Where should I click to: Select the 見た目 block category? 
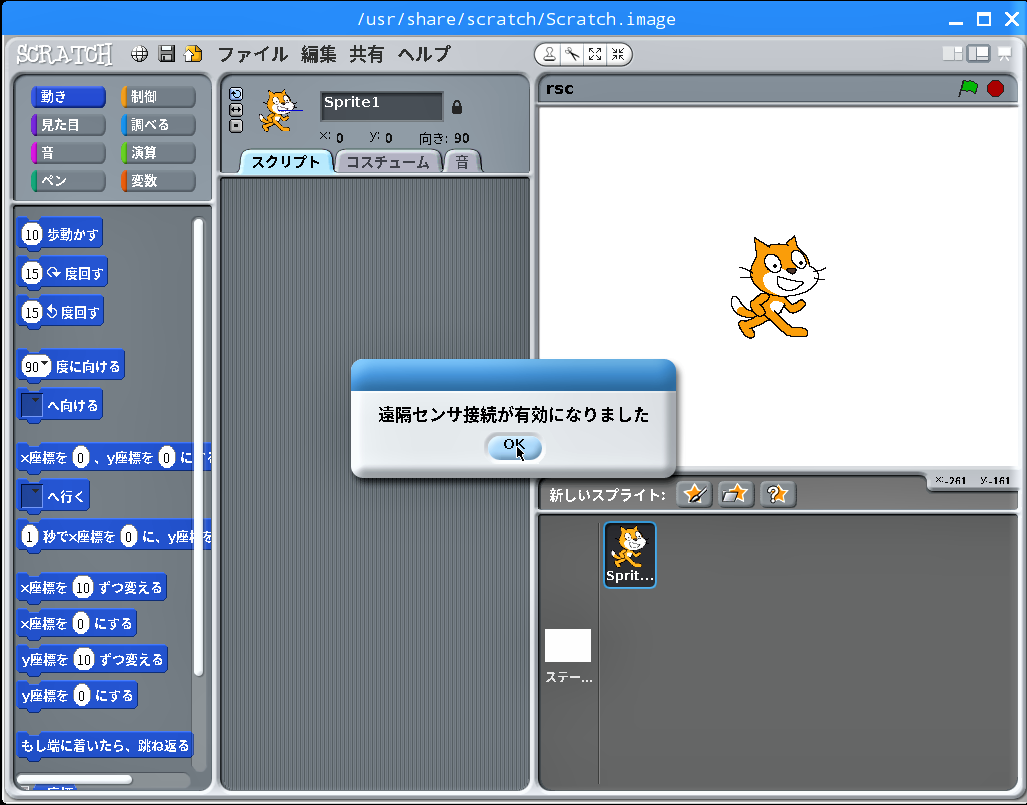[x=68, y=124]
